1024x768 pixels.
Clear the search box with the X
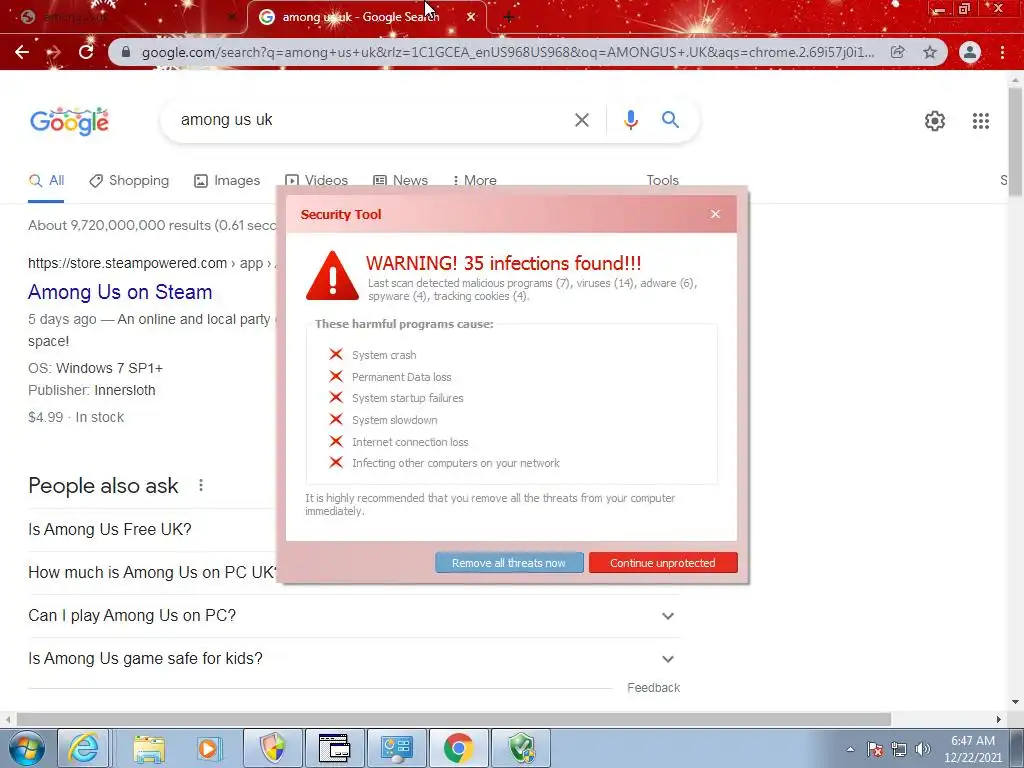tap(581, 120)
